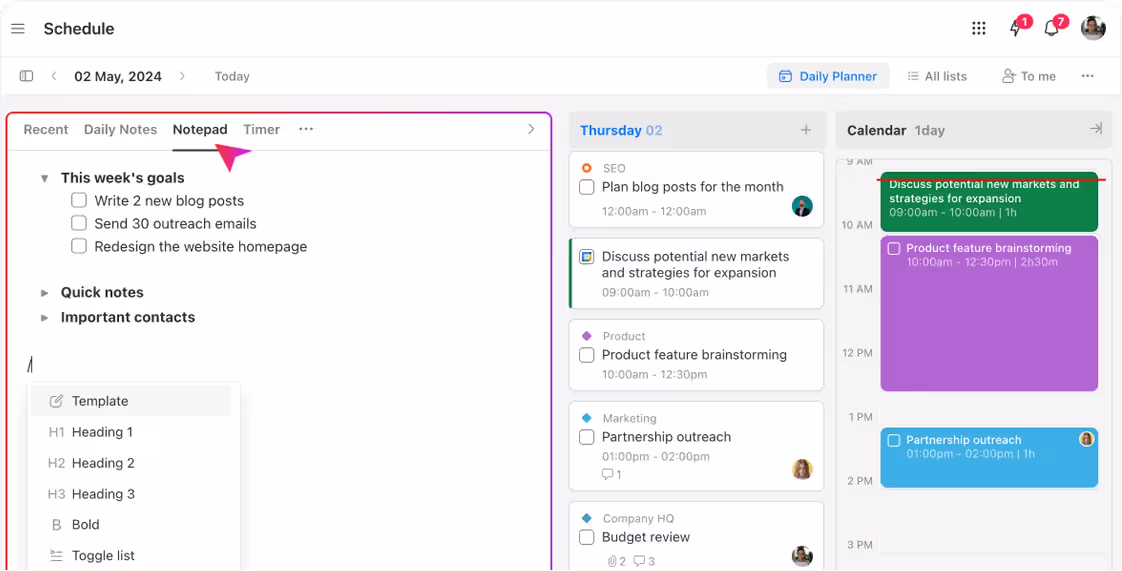
Task: Expand the Quick notes section
Action: point(44,293)
